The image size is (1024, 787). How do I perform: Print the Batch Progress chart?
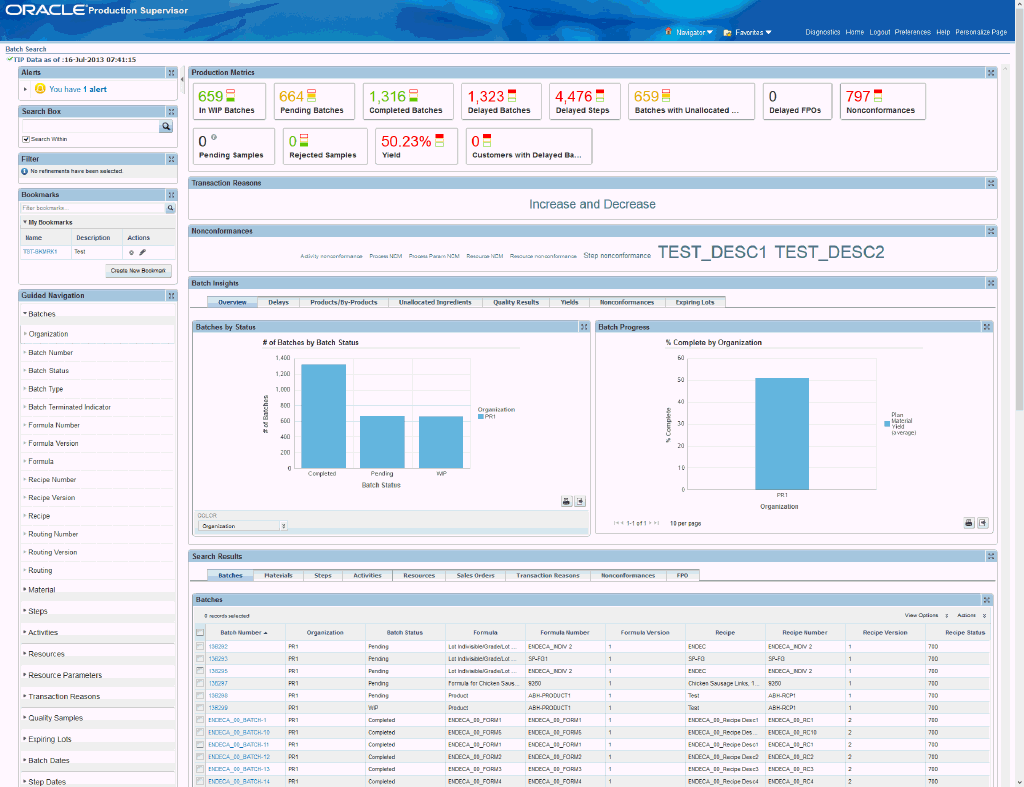pyautogui.click(x=969, y=523)
